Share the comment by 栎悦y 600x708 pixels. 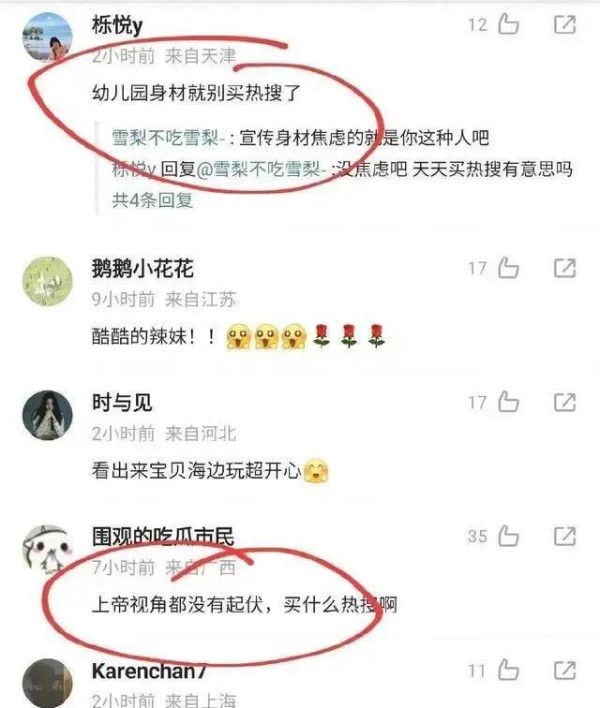(x=565, y=24)
